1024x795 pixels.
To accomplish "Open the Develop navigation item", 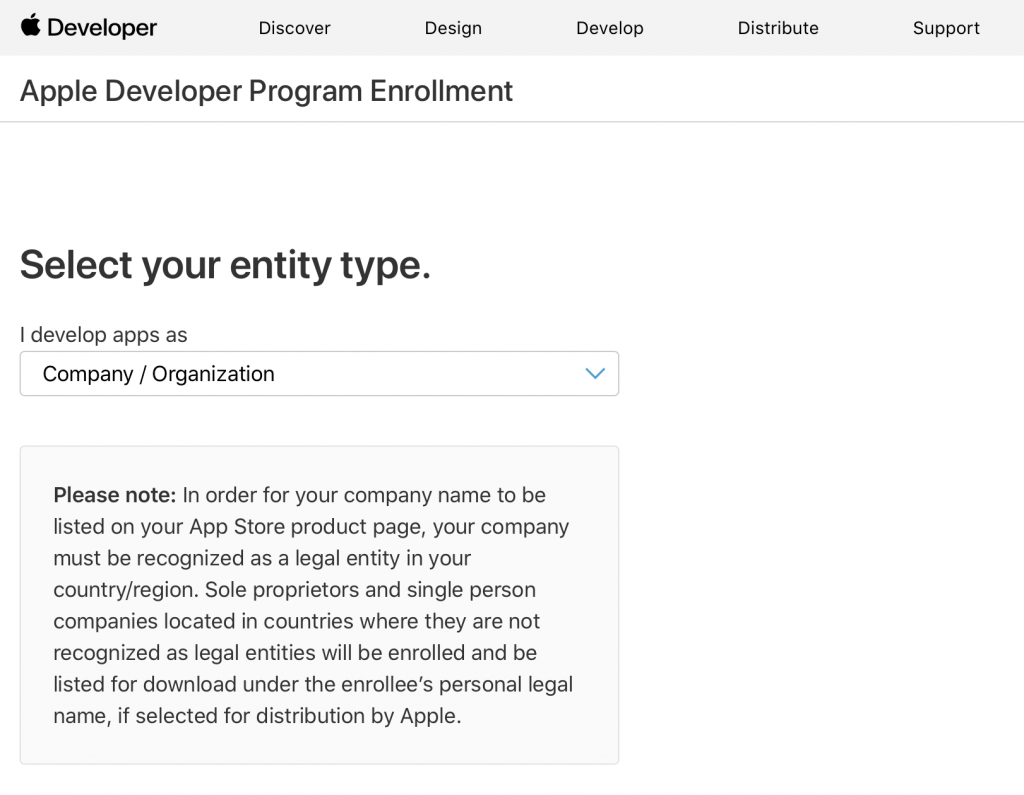I will [610, 28].
